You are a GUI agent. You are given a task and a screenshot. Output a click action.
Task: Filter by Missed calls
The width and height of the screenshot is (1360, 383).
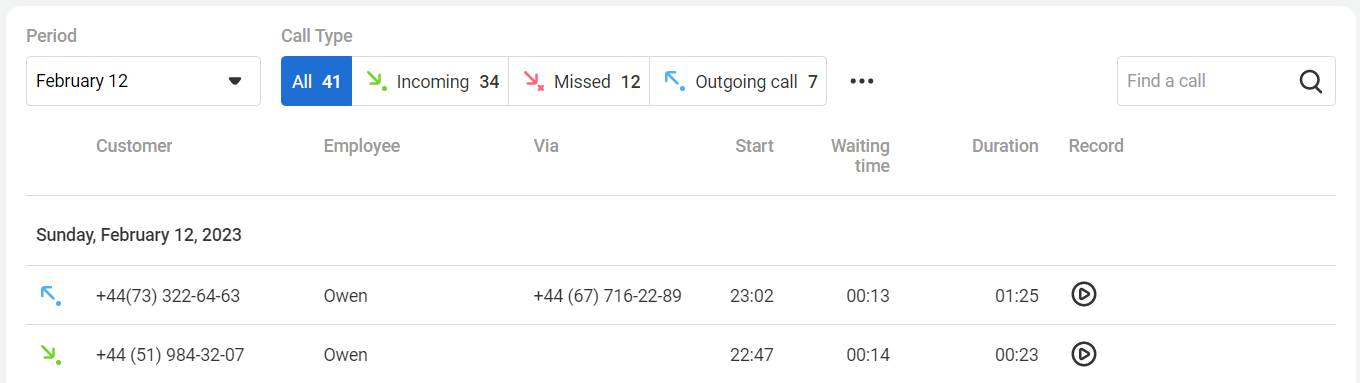tap(579, 81)
